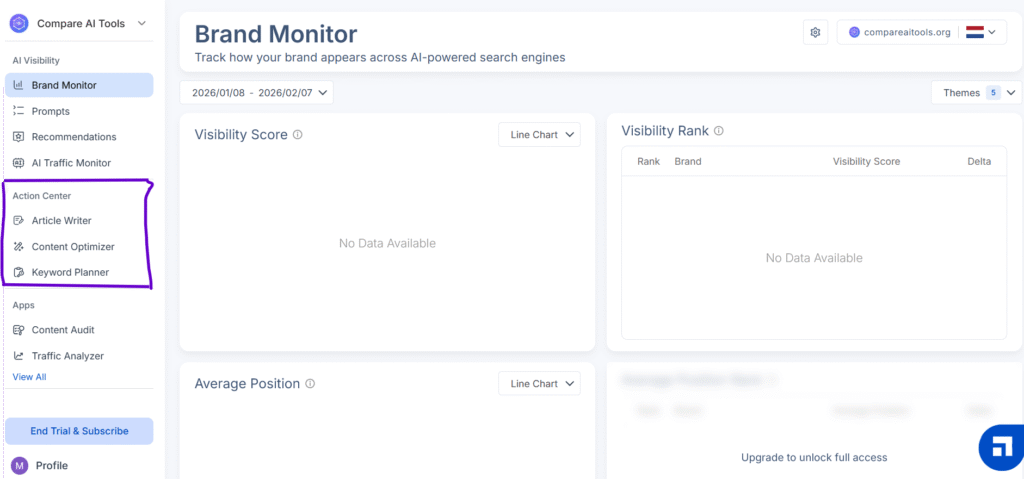
Task: Click the Traffic Analyzer chart icon
Action: [18, 356]
